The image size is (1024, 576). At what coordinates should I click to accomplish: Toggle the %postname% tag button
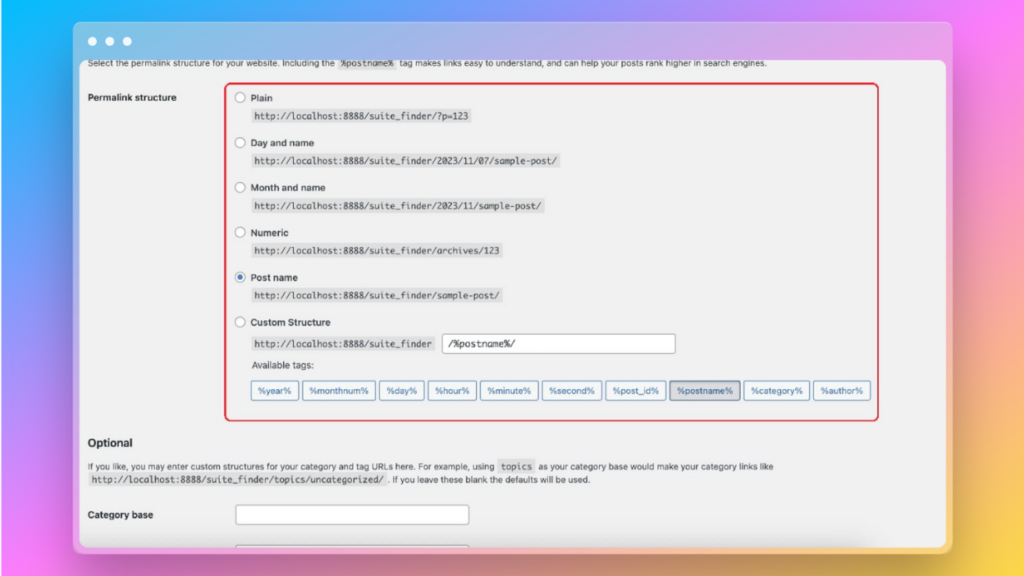pyautogui.click(x=705, y=391)
